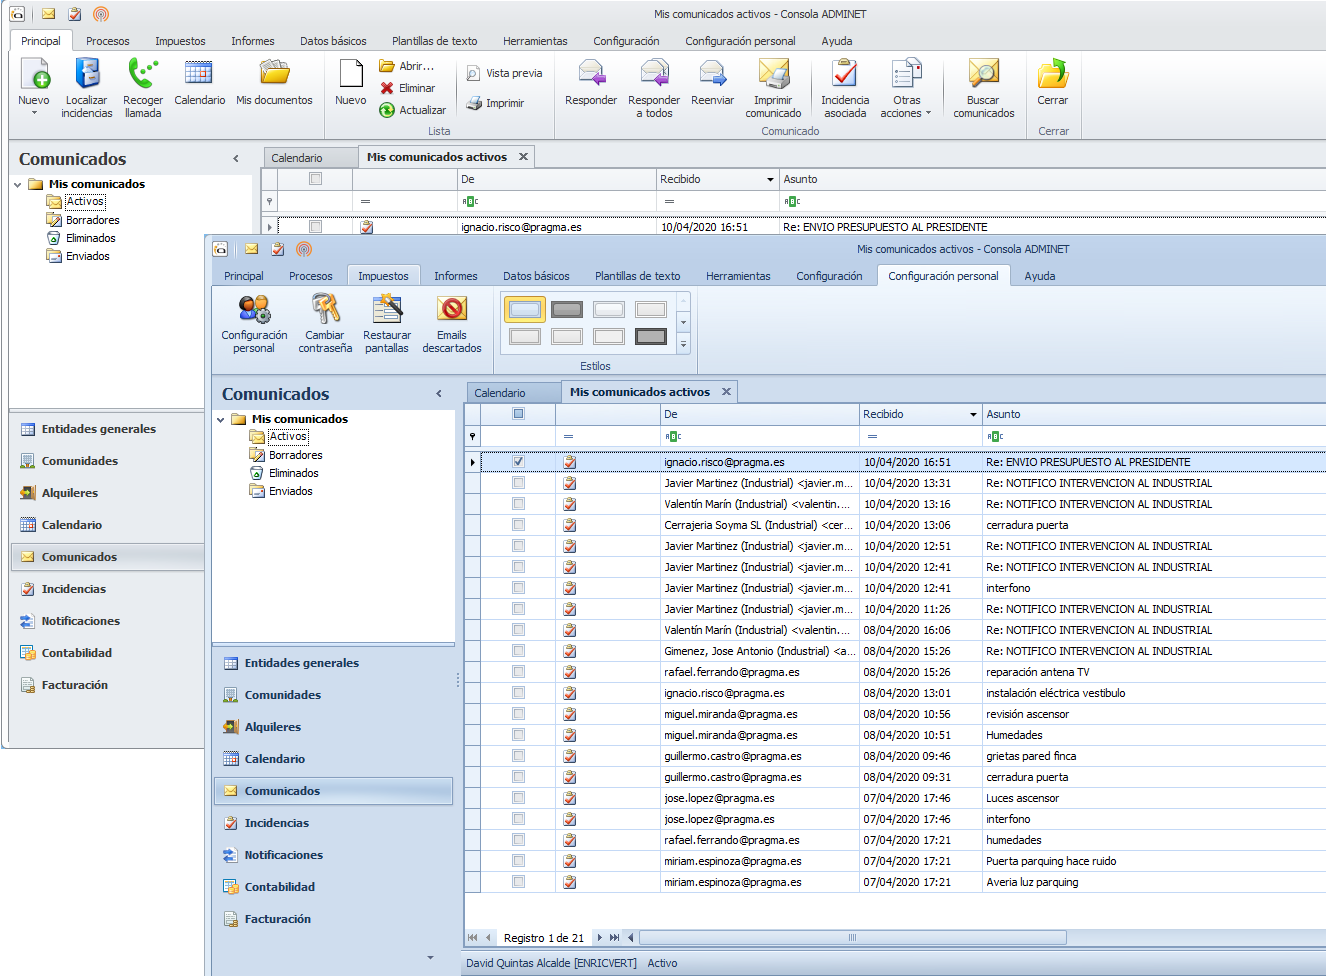Select the Borradores folder
The image size is (1326, 976).
click(x=295, y=455)
